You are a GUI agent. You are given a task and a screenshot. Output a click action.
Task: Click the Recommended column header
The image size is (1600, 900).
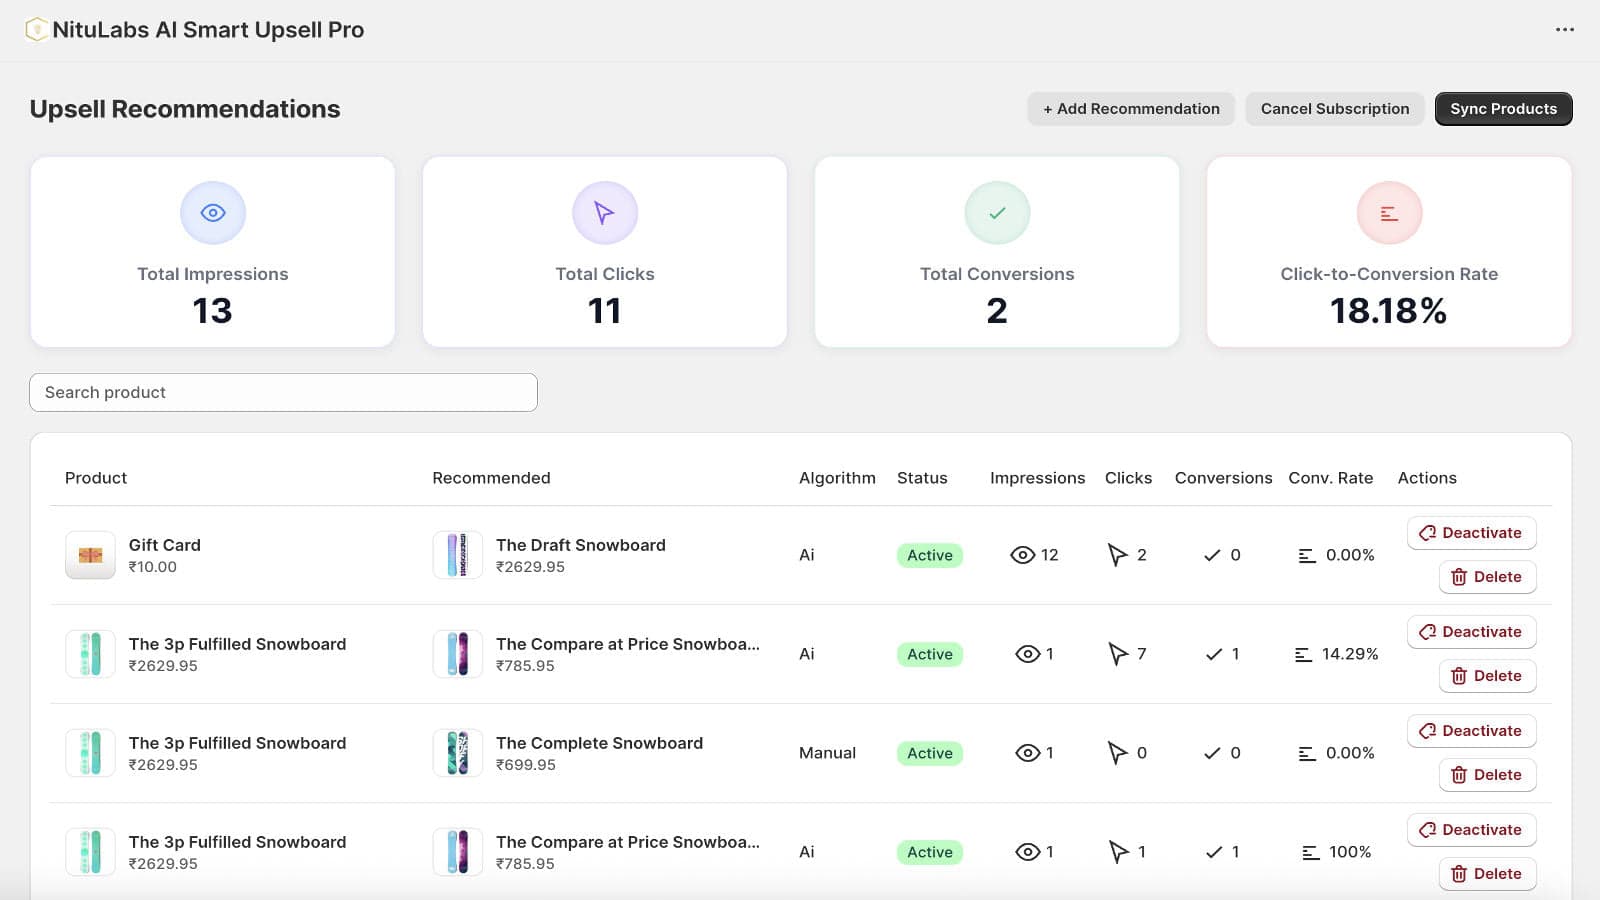click(491, 478)
